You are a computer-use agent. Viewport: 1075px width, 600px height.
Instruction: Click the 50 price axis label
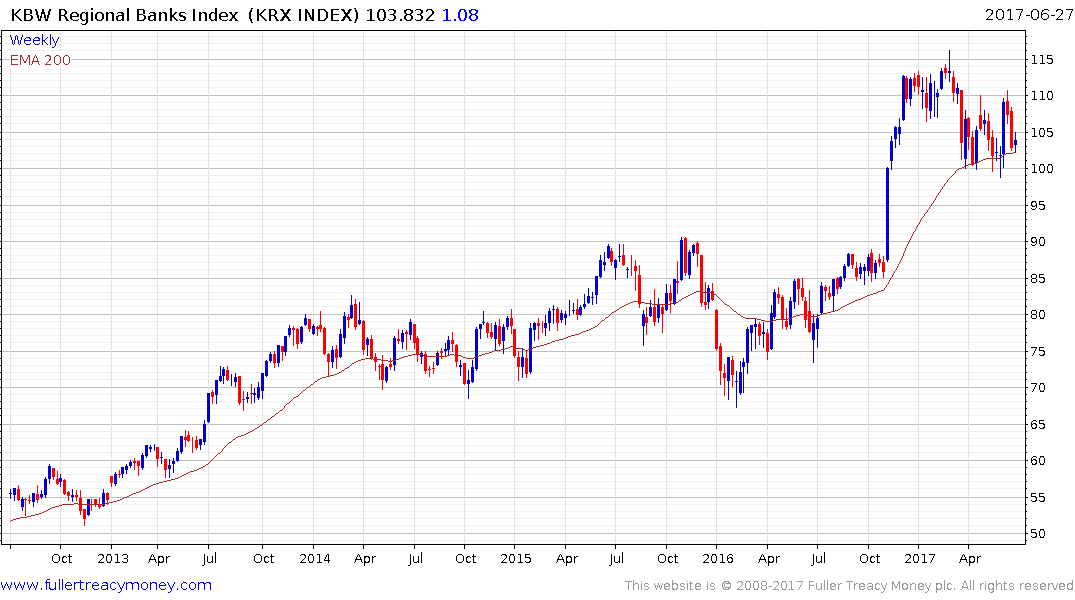tap(1038, 534)
